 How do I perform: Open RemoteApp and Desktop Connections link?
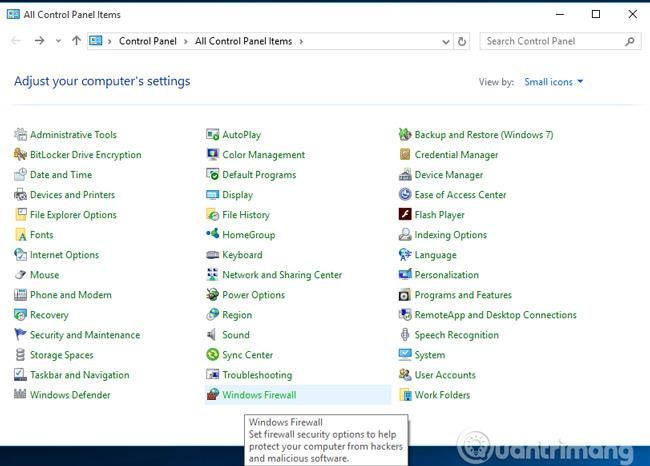[x=495, y=315]
